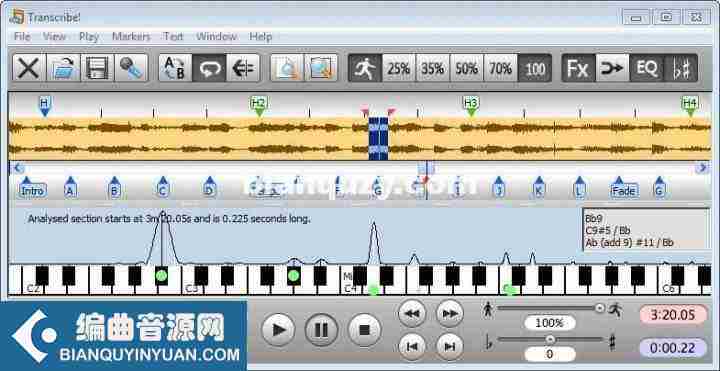
Task: Click the 0:00.22 selection length display
Action: point(673,348)
